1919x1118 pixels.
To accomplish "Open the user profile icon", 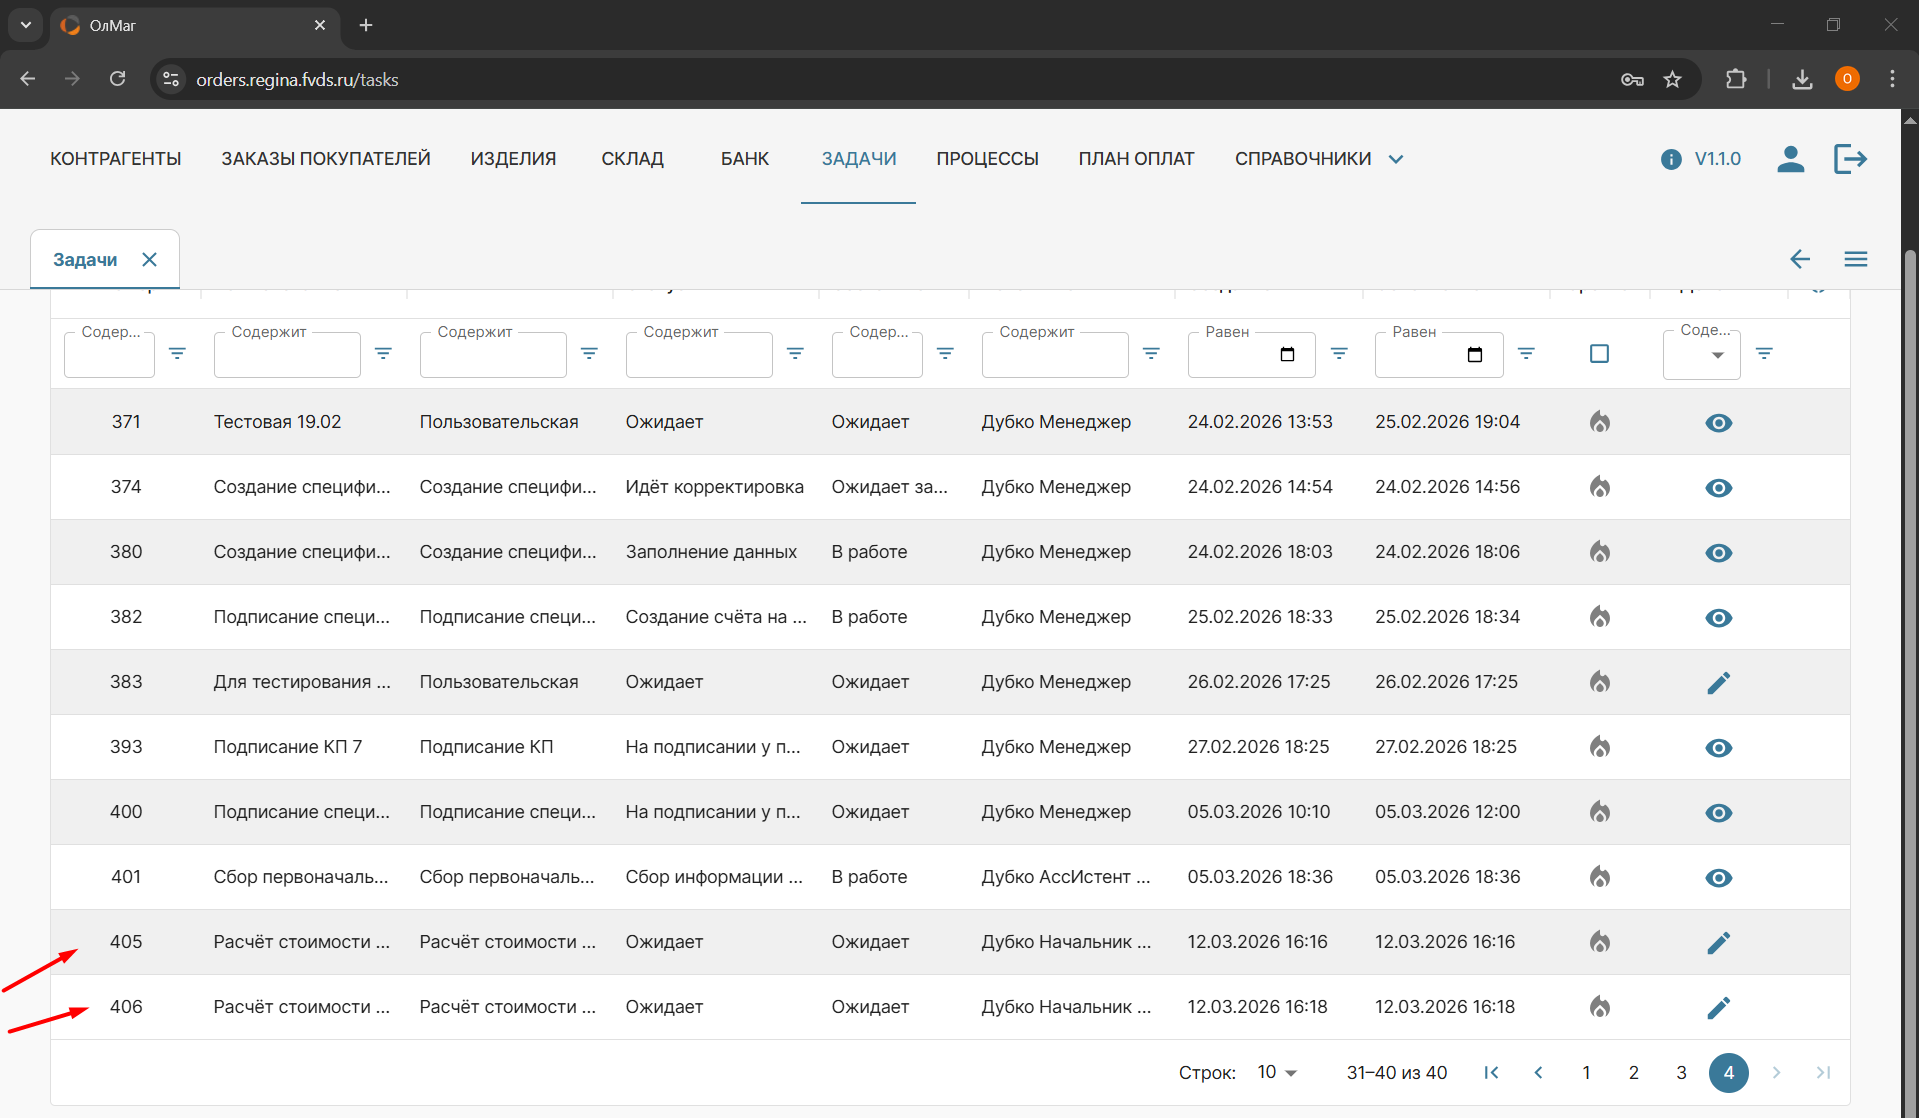I will tap(1790, 159).
